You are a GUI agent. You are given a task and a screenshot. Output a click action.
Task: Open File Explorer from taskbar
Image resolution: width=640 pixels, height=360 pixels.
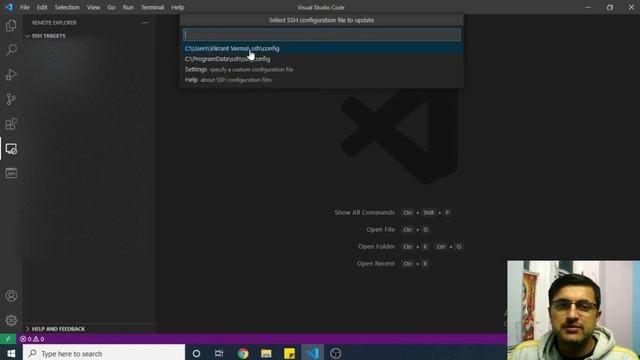pos(266,353)
